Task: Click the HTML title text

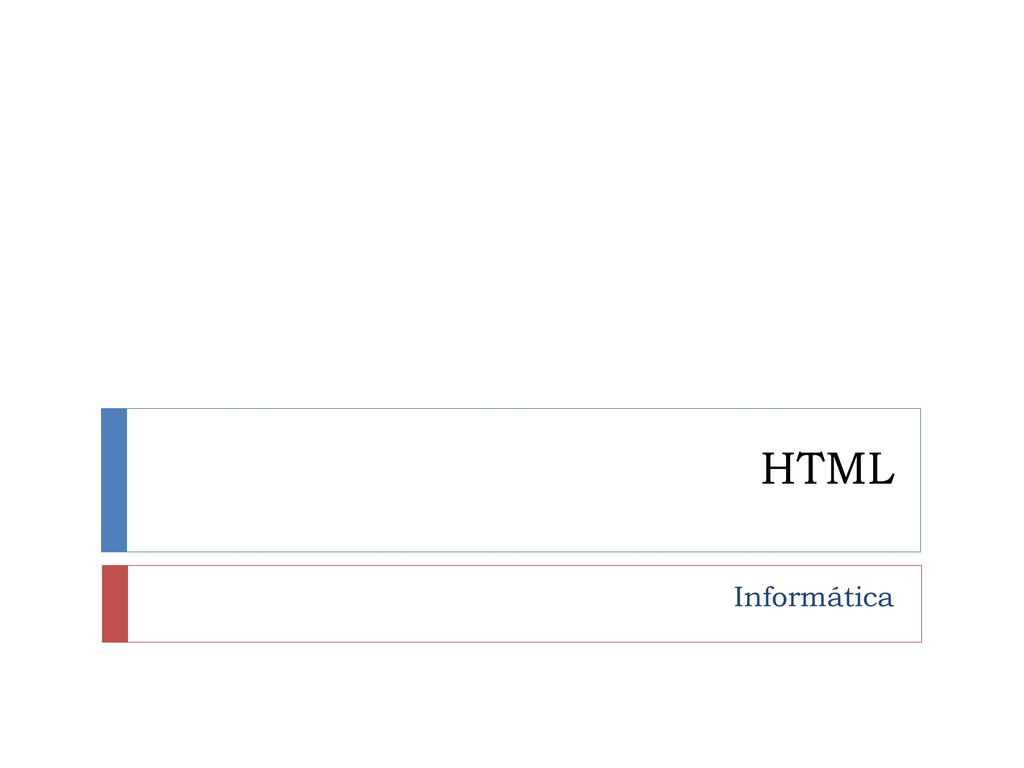Action: (x=827, y=468)
